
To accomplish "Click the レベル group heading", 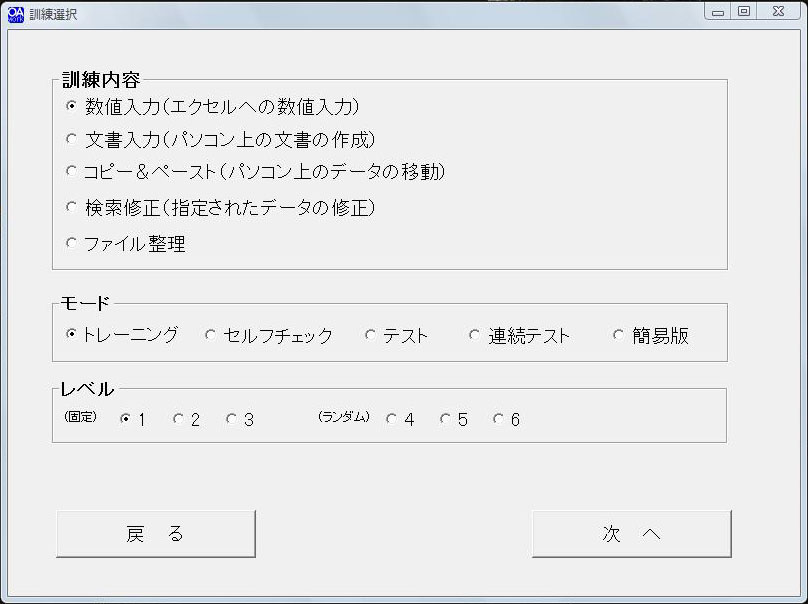I will 87,389.
